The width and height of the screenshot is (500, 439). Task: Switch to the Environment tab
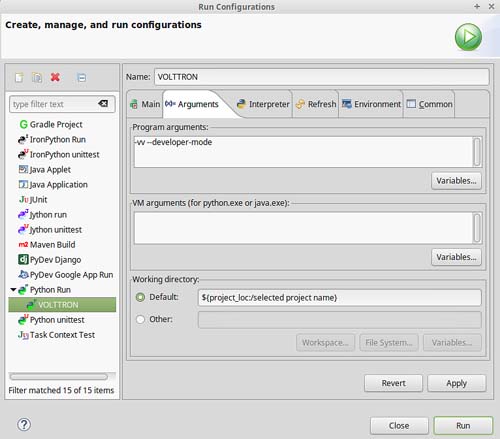[371, 104]
